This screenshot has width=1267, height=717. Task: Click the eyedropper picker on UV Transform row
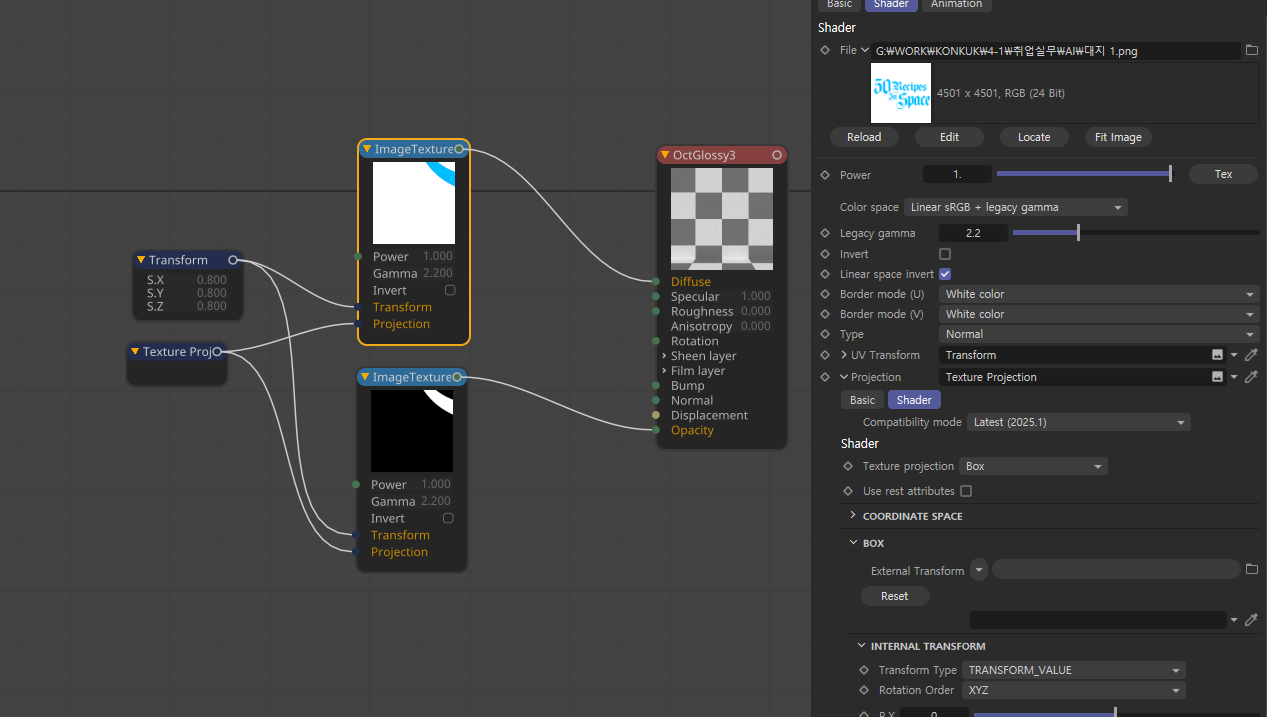[x=1251, y=355]
